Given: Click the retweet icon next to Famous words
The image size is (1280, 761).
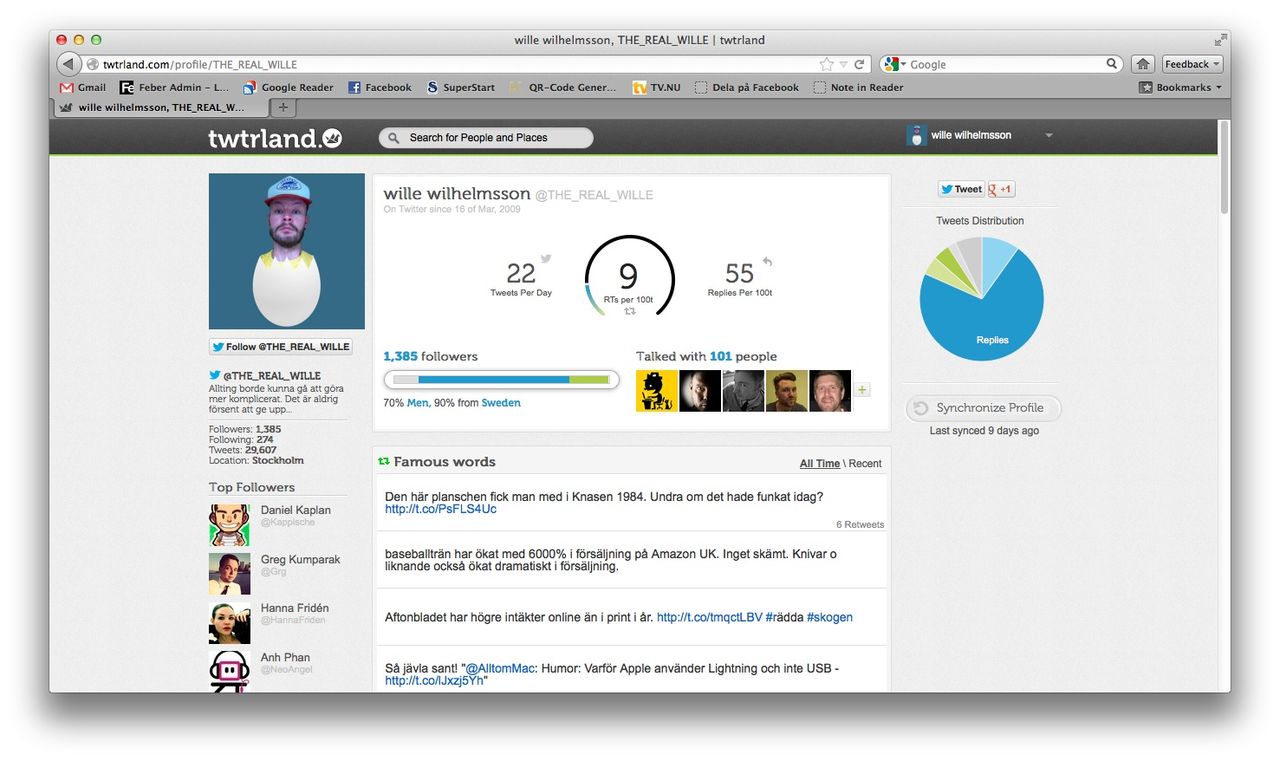Looking at the screenshot, I should point(384,461).
